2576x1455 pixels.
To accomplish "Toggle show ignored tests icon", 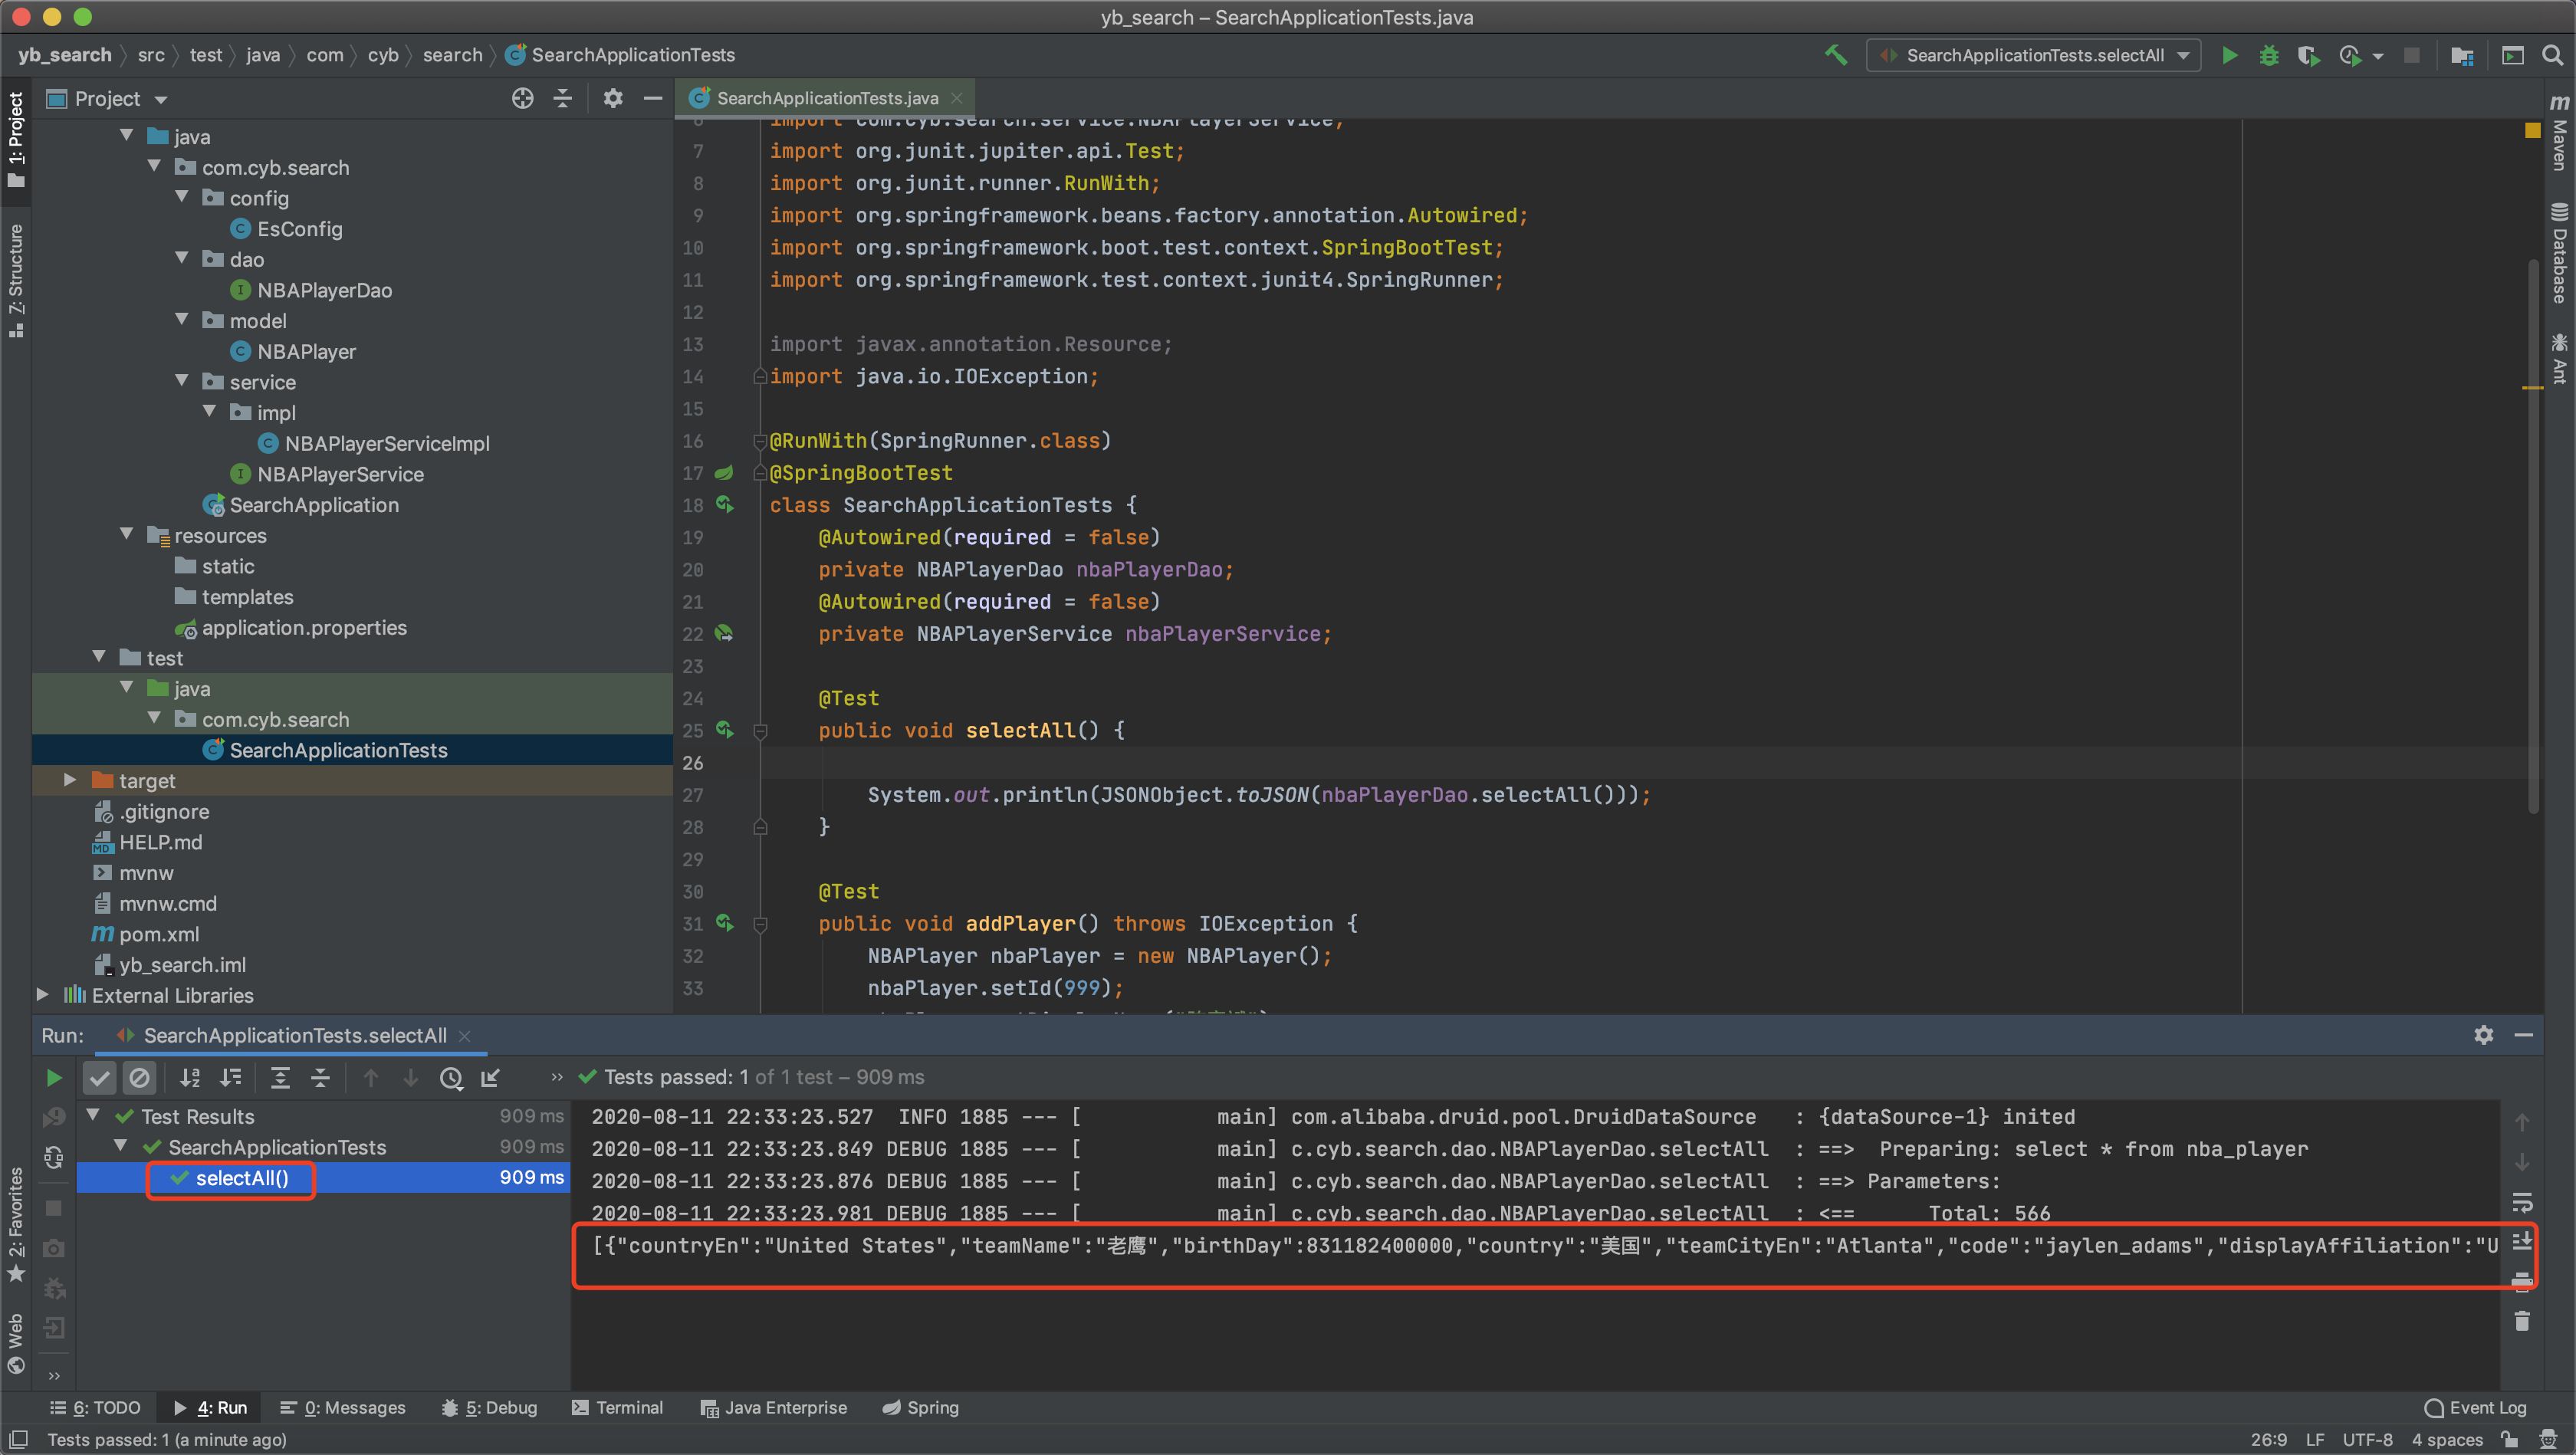I will coord(140,1077).
